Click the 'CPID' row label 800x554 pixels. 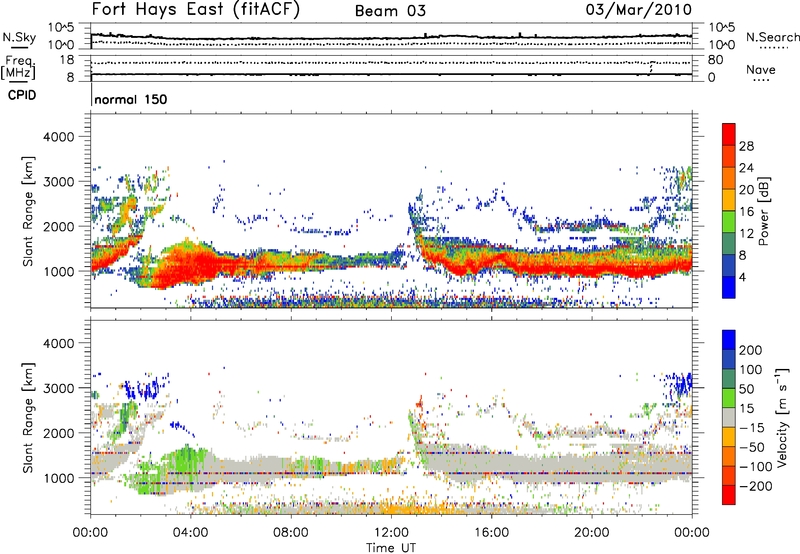[22, 95]
